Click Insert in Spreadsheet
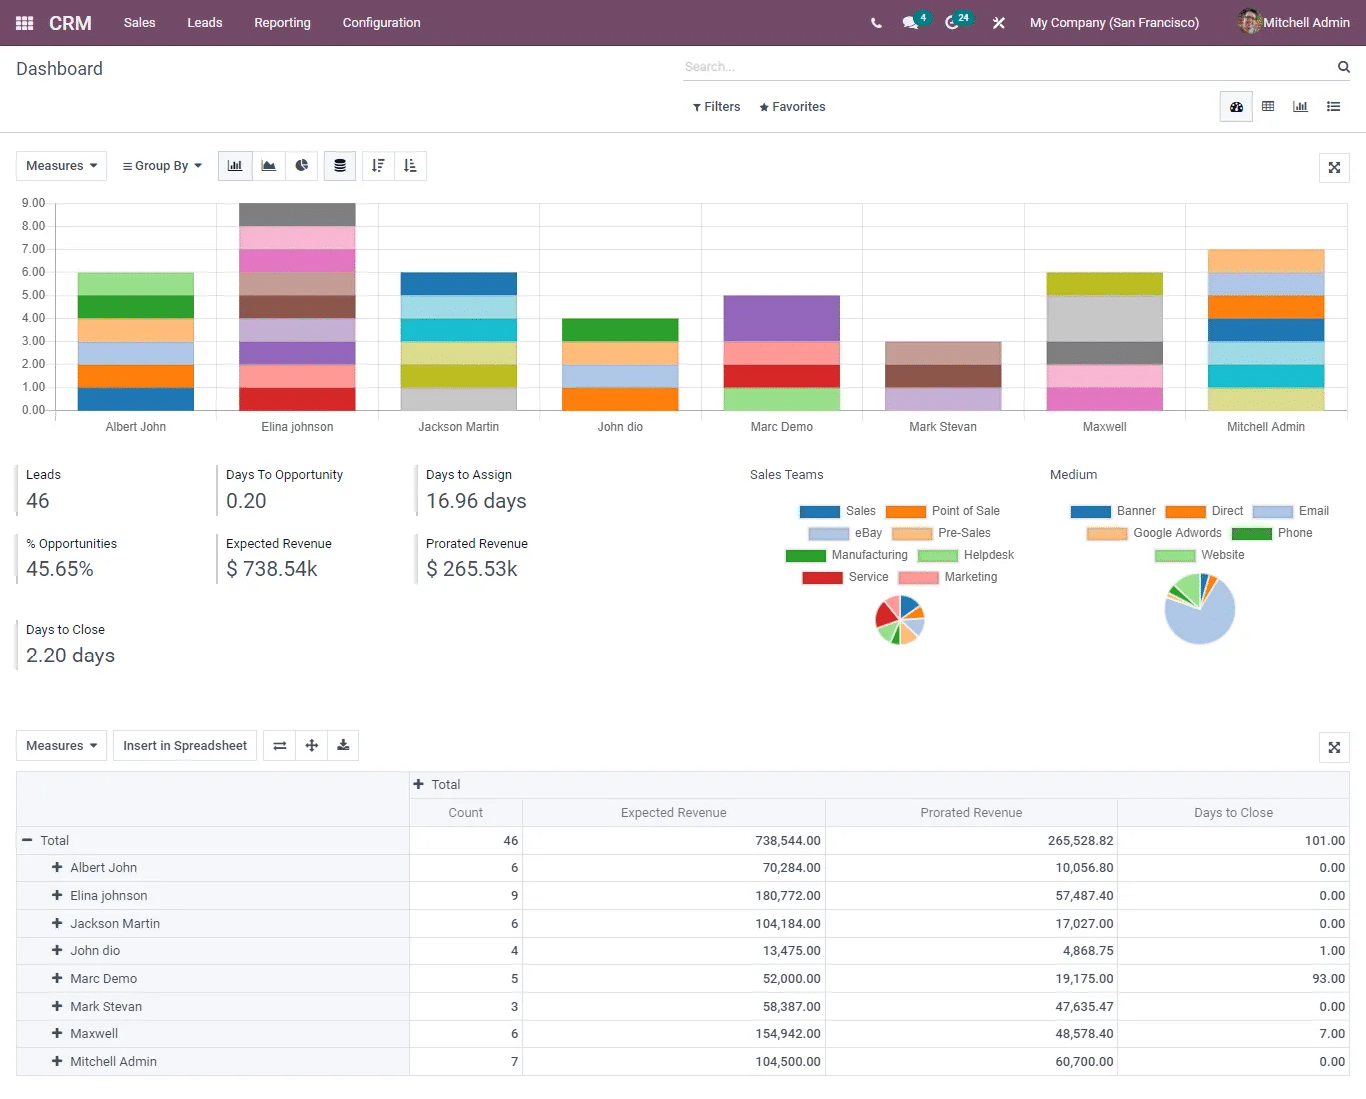 point(184,745)
